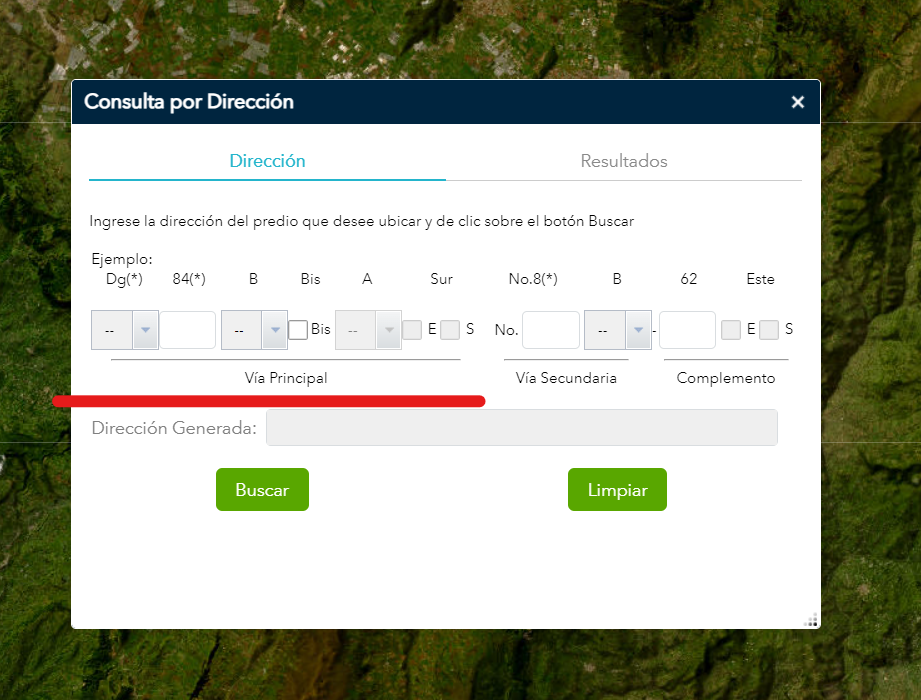
Task: Expand the letter dropdown left of Bis checkbox
Action: point(254,330)
